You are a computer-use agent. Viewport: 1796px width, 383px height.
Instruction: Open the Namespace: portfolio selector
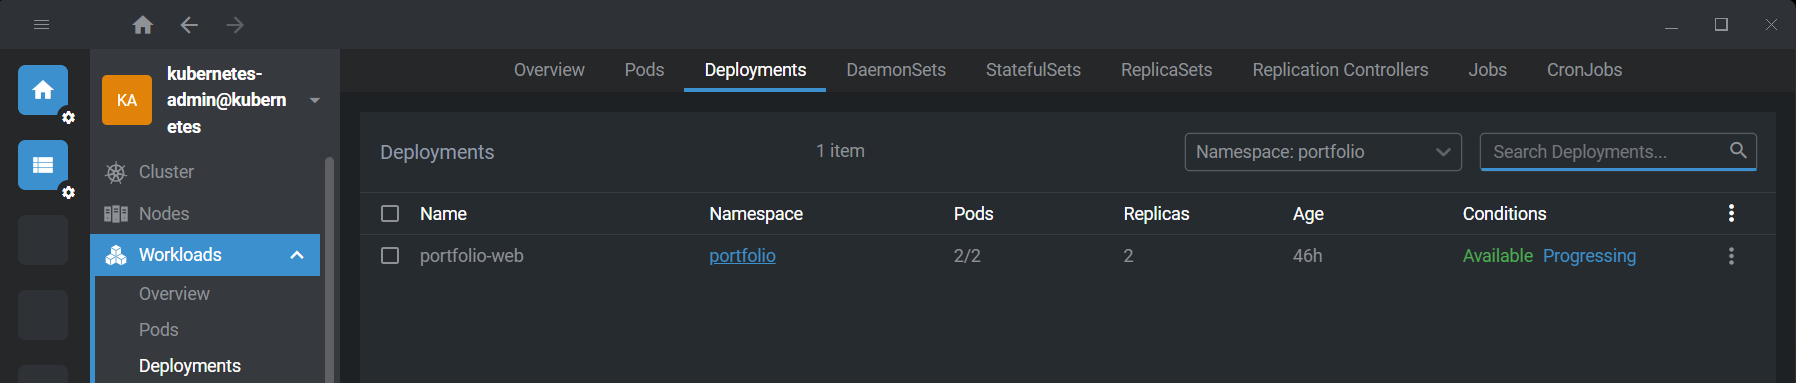(x=1323, y=152)
